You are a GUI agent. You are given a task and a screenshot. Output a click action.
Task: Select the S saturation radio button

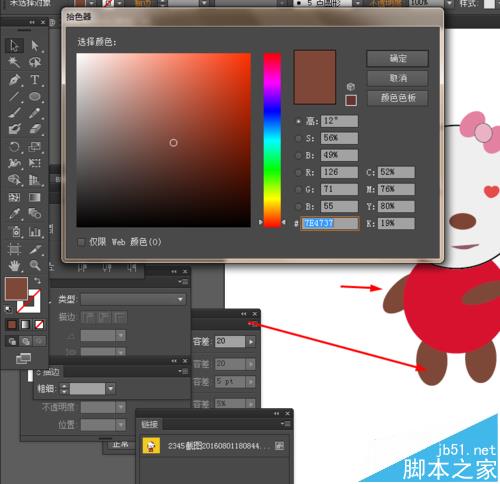(298, 138)
